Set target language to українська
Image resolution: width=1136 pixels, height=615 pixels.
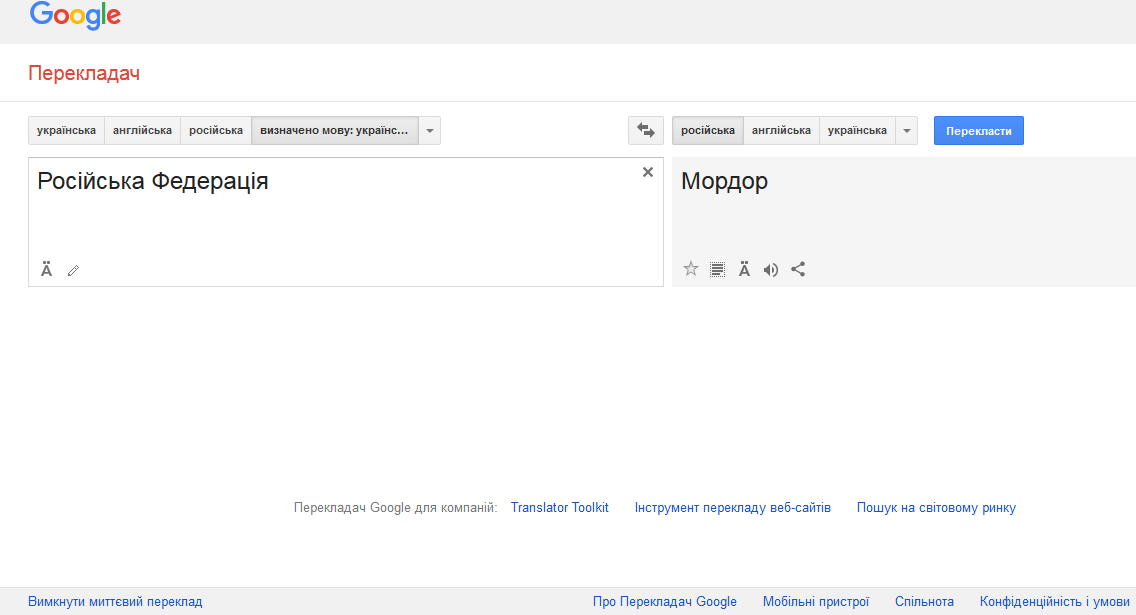click(x=858, y=130)
